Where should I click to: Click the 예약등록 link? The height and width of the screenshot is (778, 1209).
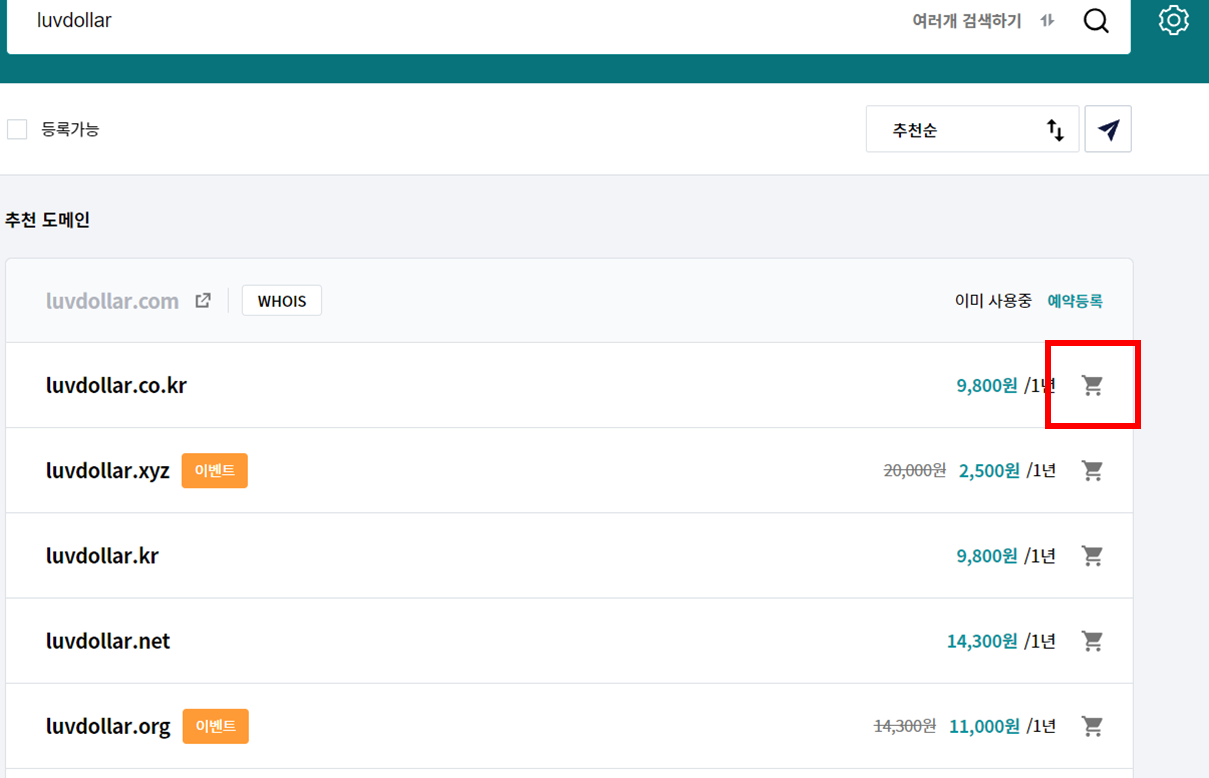1075,300
